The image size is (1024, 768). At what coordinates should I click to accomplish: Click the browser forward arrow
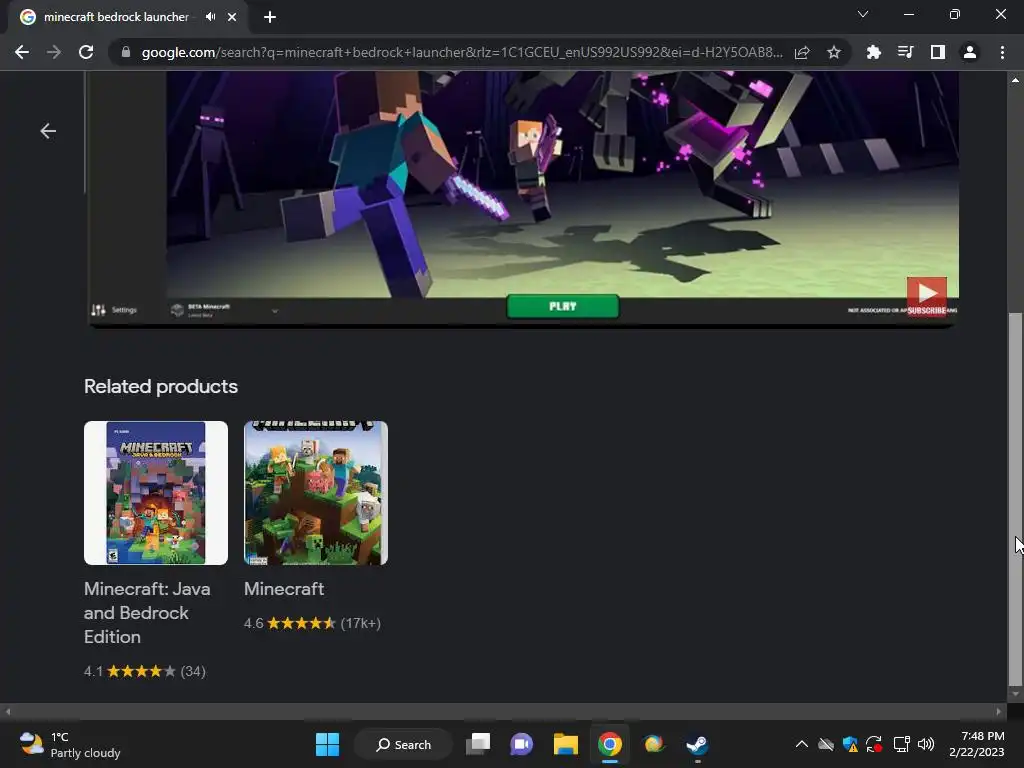pyautogui.click(x=54, y=52)
